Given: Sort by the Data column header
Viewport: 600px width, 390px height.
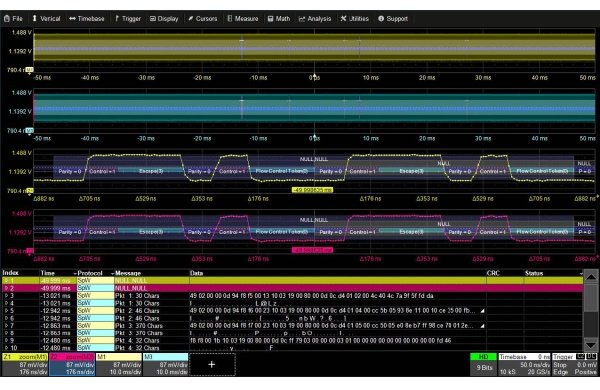Looking at the screenshot, I should (x=196, y=273).
